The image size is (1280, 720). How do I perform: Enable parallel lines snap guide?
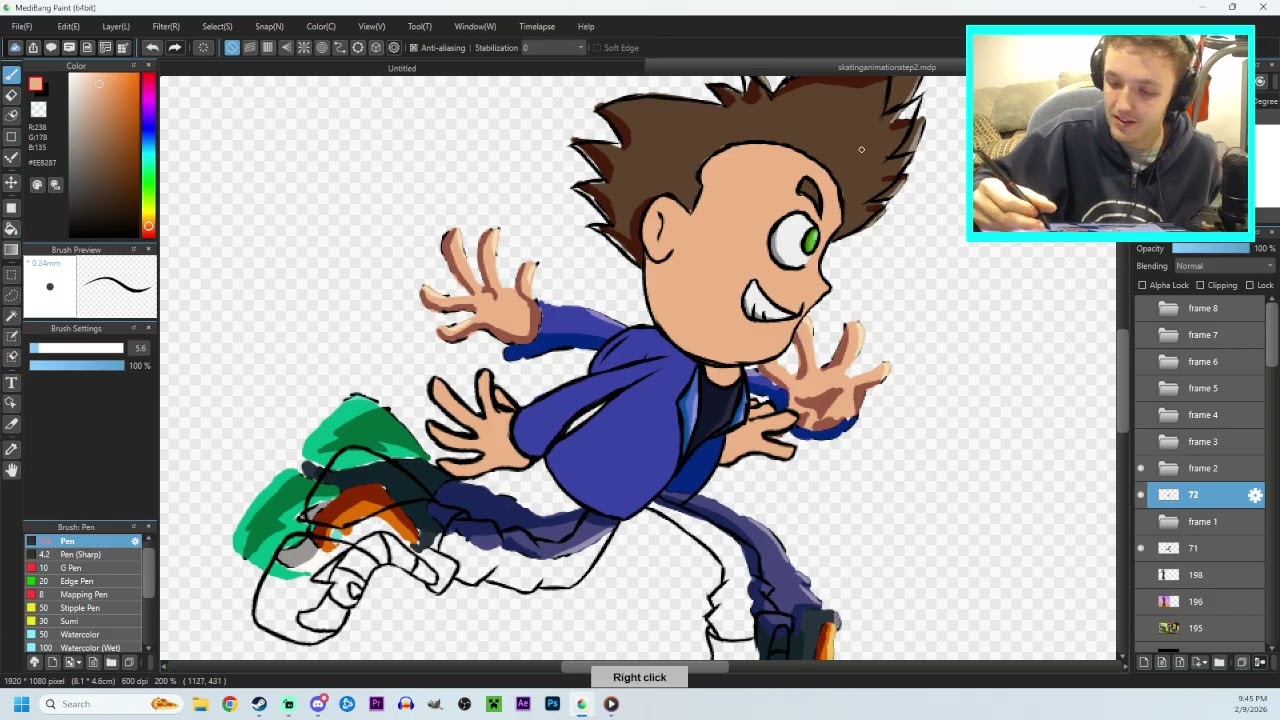click(x=250, y=48)
